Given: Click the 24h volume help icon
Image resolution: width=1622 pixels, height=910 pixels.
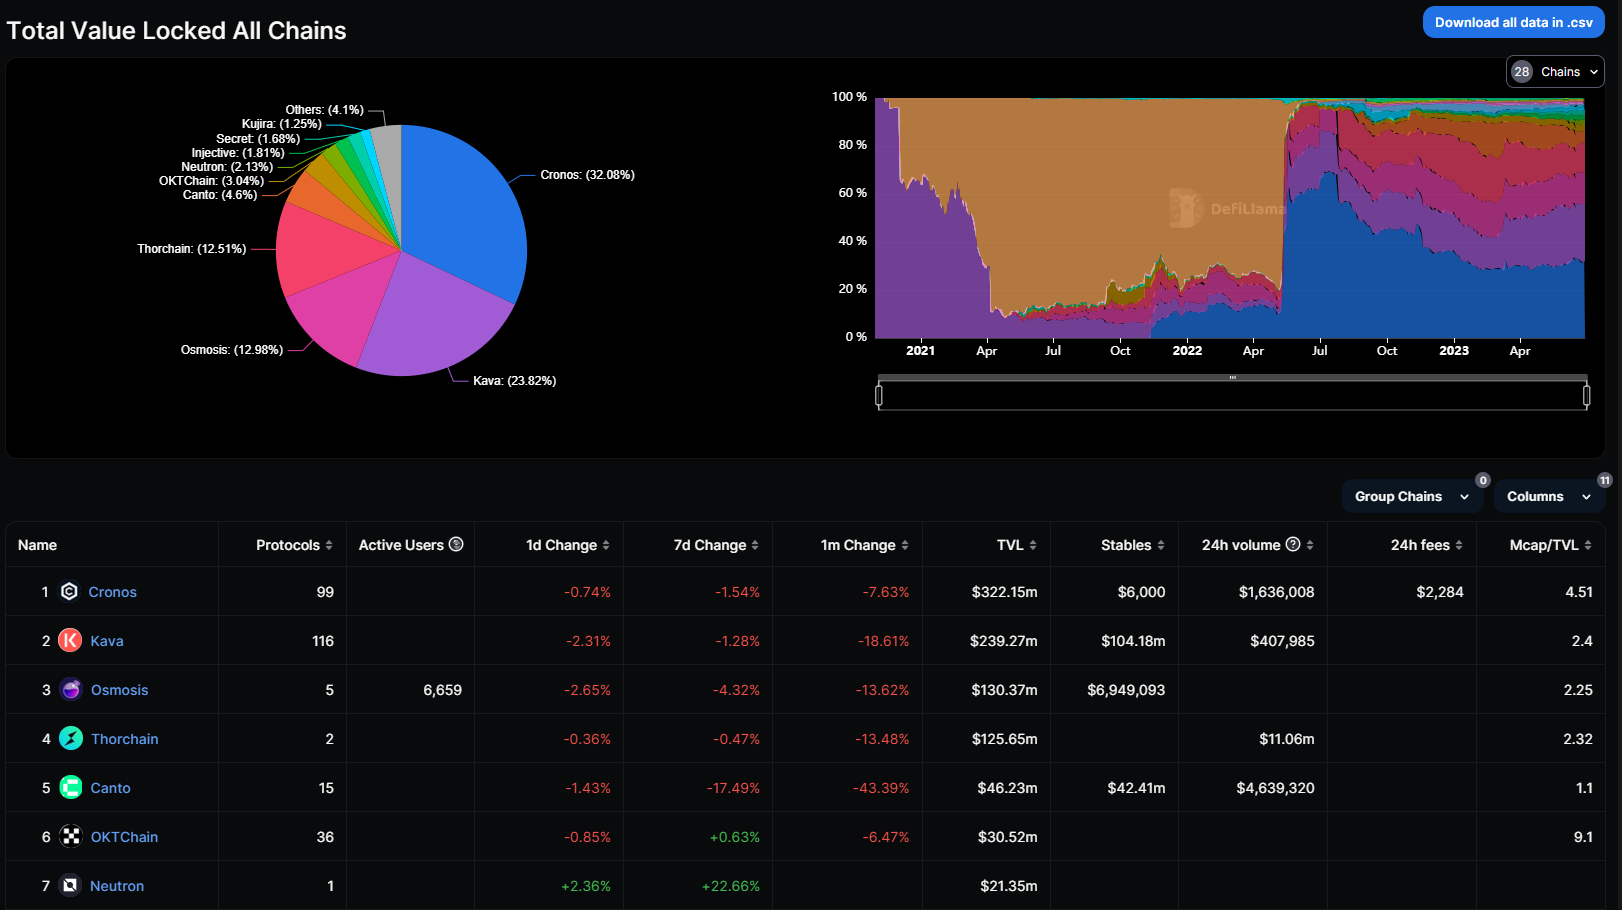Looking at the screenshot, I should (1293, 544).
